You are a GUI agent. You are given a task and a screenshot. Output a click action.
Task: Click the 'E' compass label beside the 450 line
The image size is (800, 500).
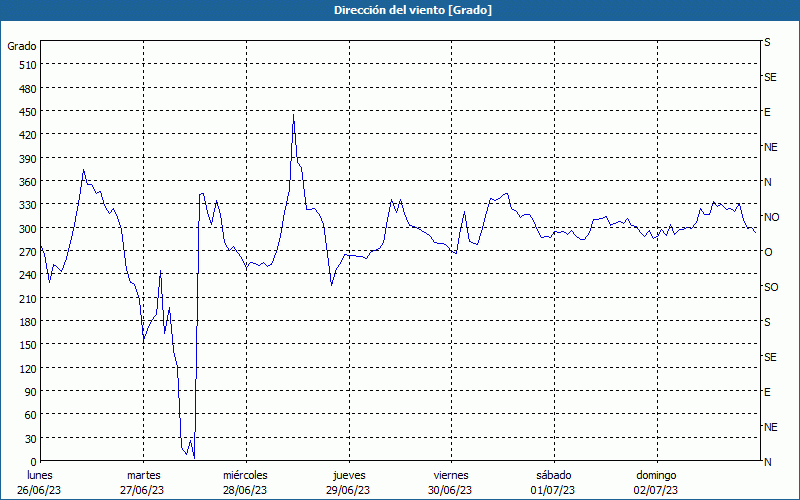coord(767,112)
